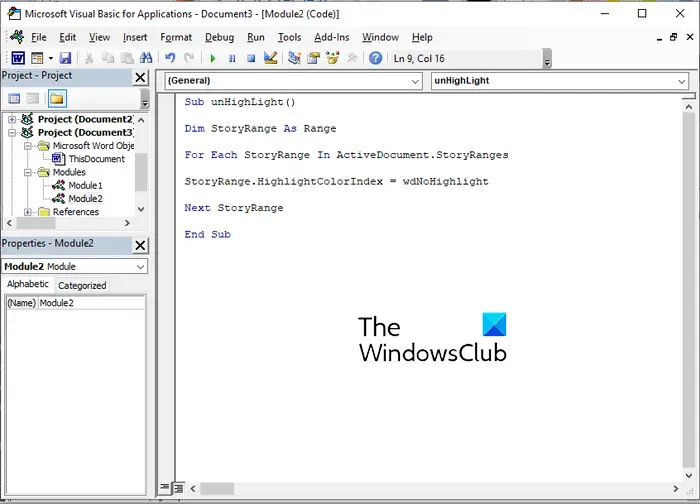Screen dimensions: 700x504
Task: Click the Cut scissors icon
Action: [89, 58]
